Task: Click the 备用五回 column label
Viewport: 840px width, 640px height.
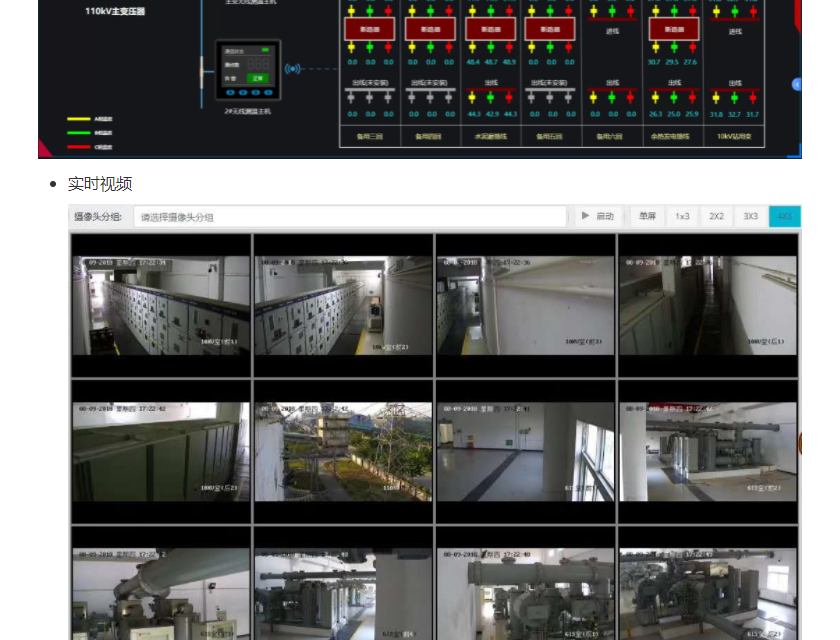Action: (550, 137)
